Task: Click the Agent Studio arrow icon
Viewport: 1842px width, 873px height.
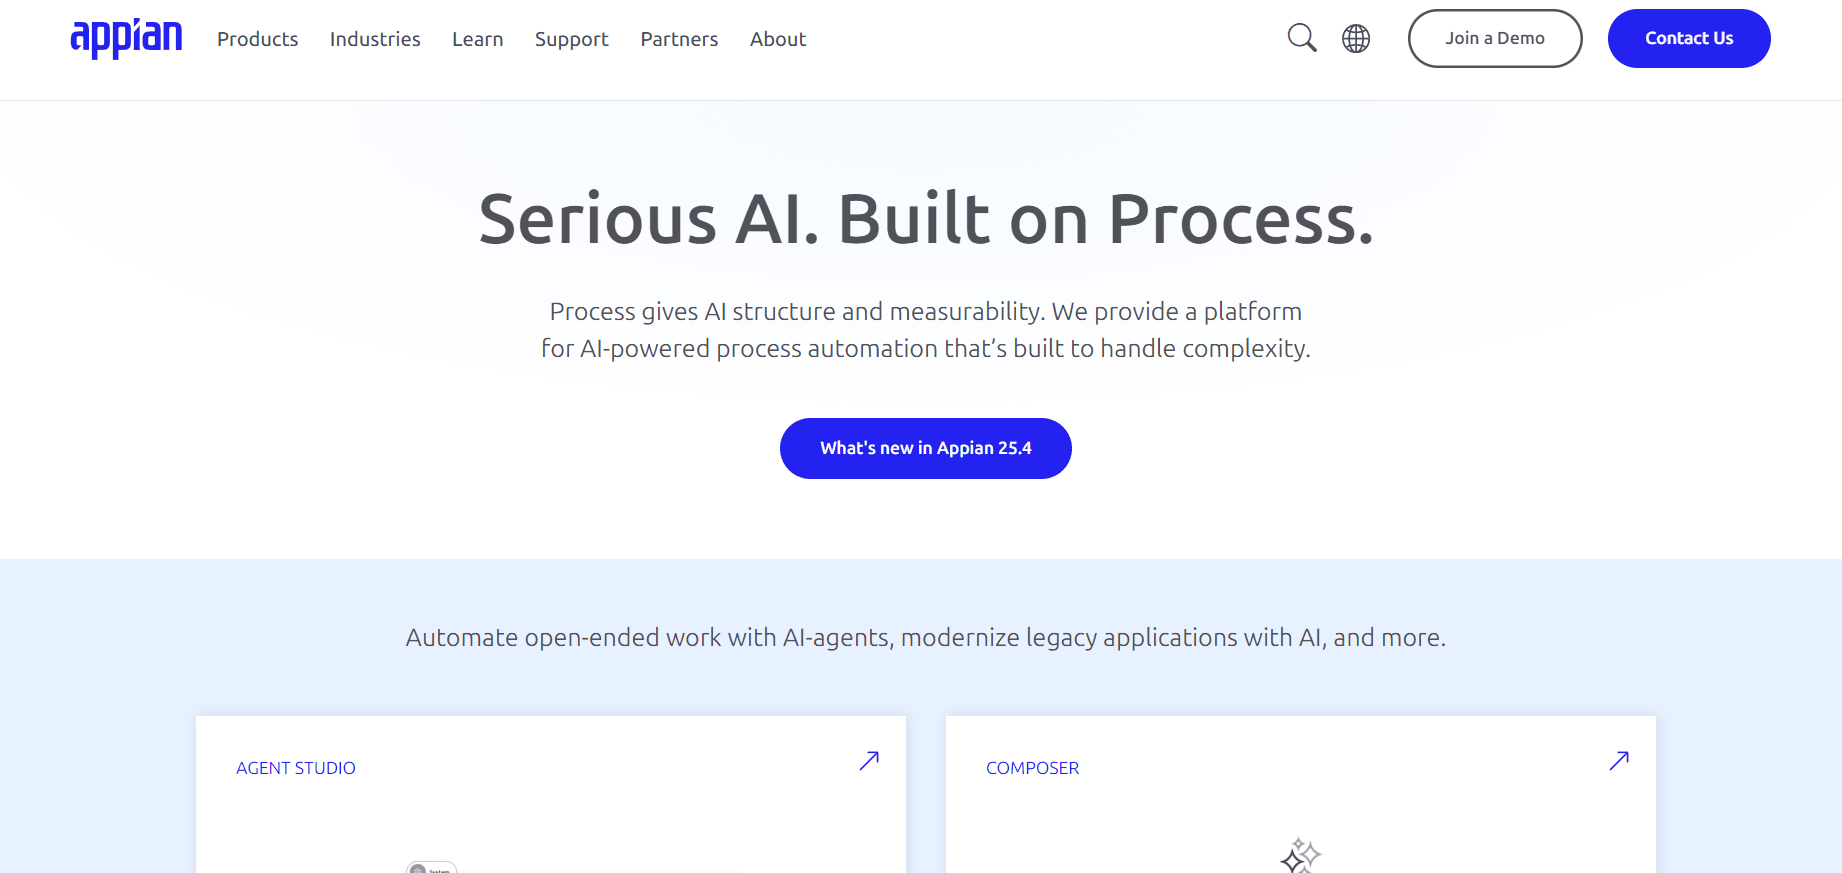Action: (x=869, y=761)
